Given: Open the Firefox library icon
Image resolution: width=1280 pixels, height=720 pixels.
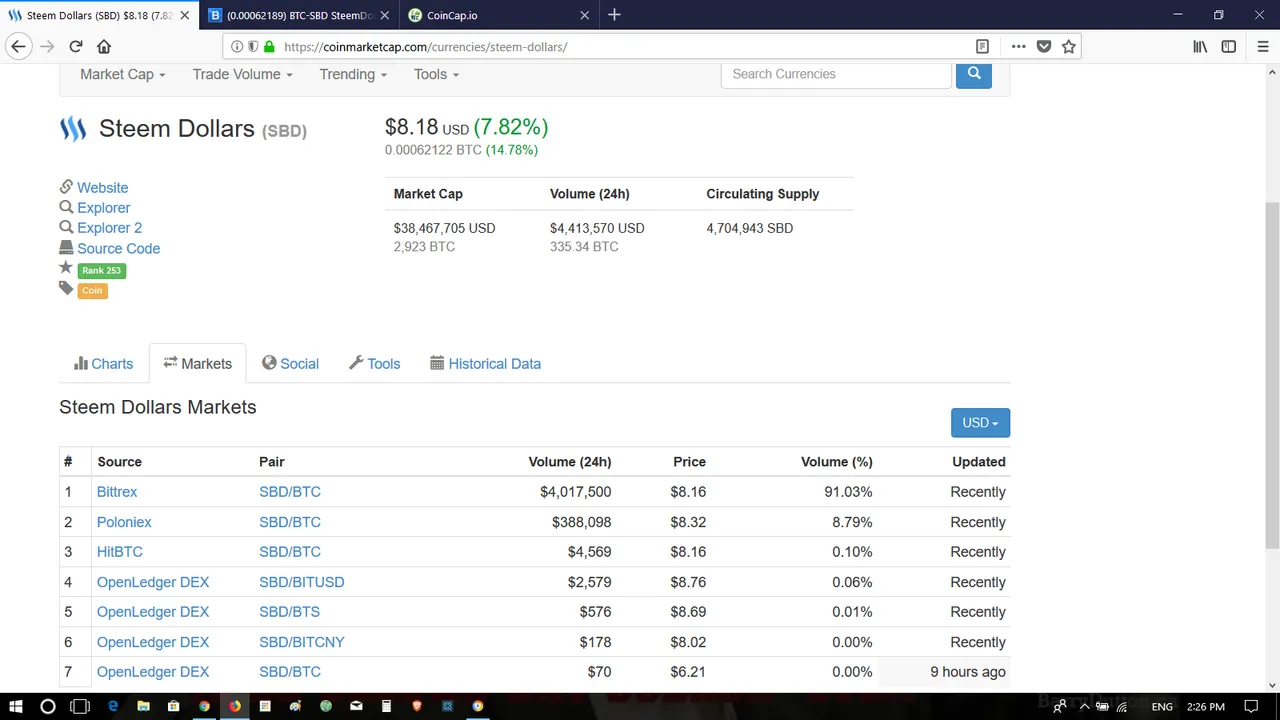Looking at the screenshot, I should 1200,46.
